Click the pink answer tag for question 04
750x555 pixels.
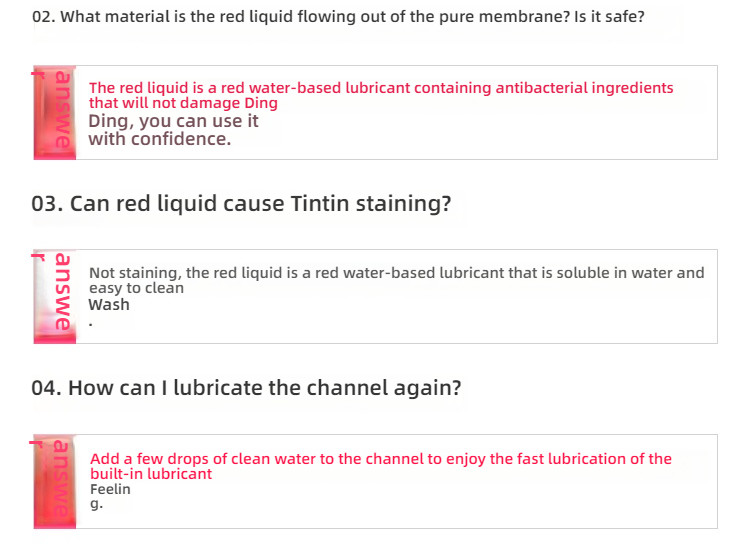tap(55, 481)
